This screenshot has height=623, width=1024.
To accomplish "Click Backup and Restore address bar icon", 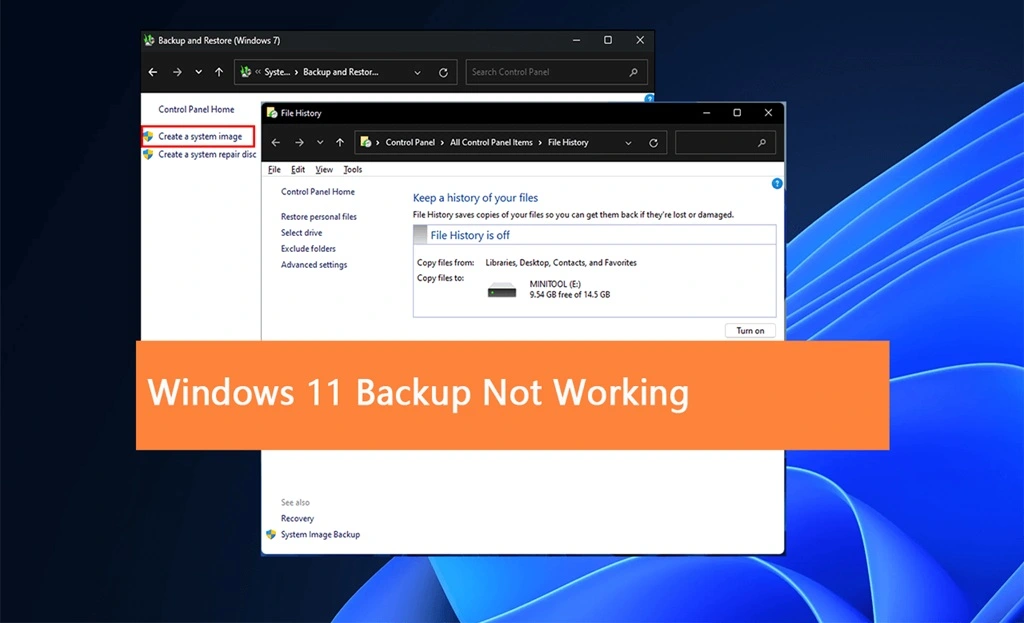I will pos(246,72).
